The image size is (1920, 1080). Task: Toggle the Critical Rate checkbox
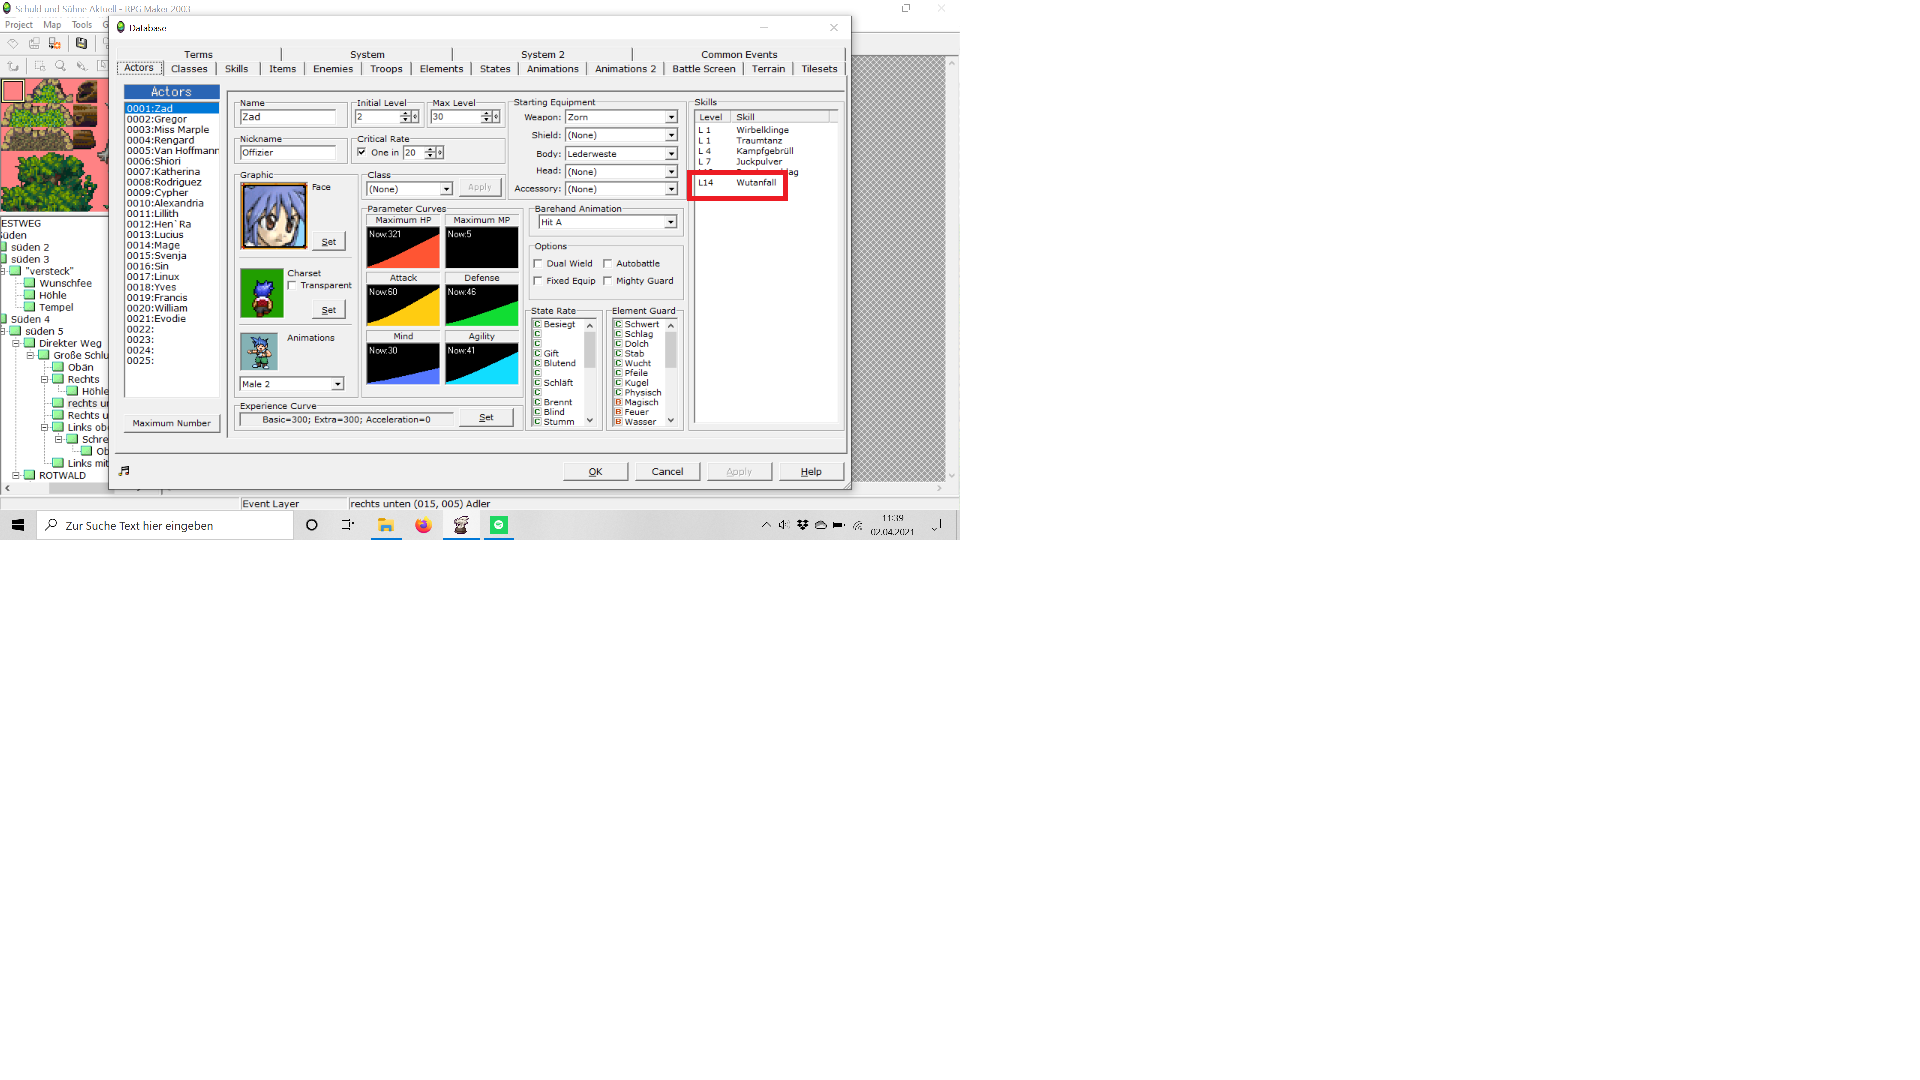pyautogui.click(x=362, y=152)
